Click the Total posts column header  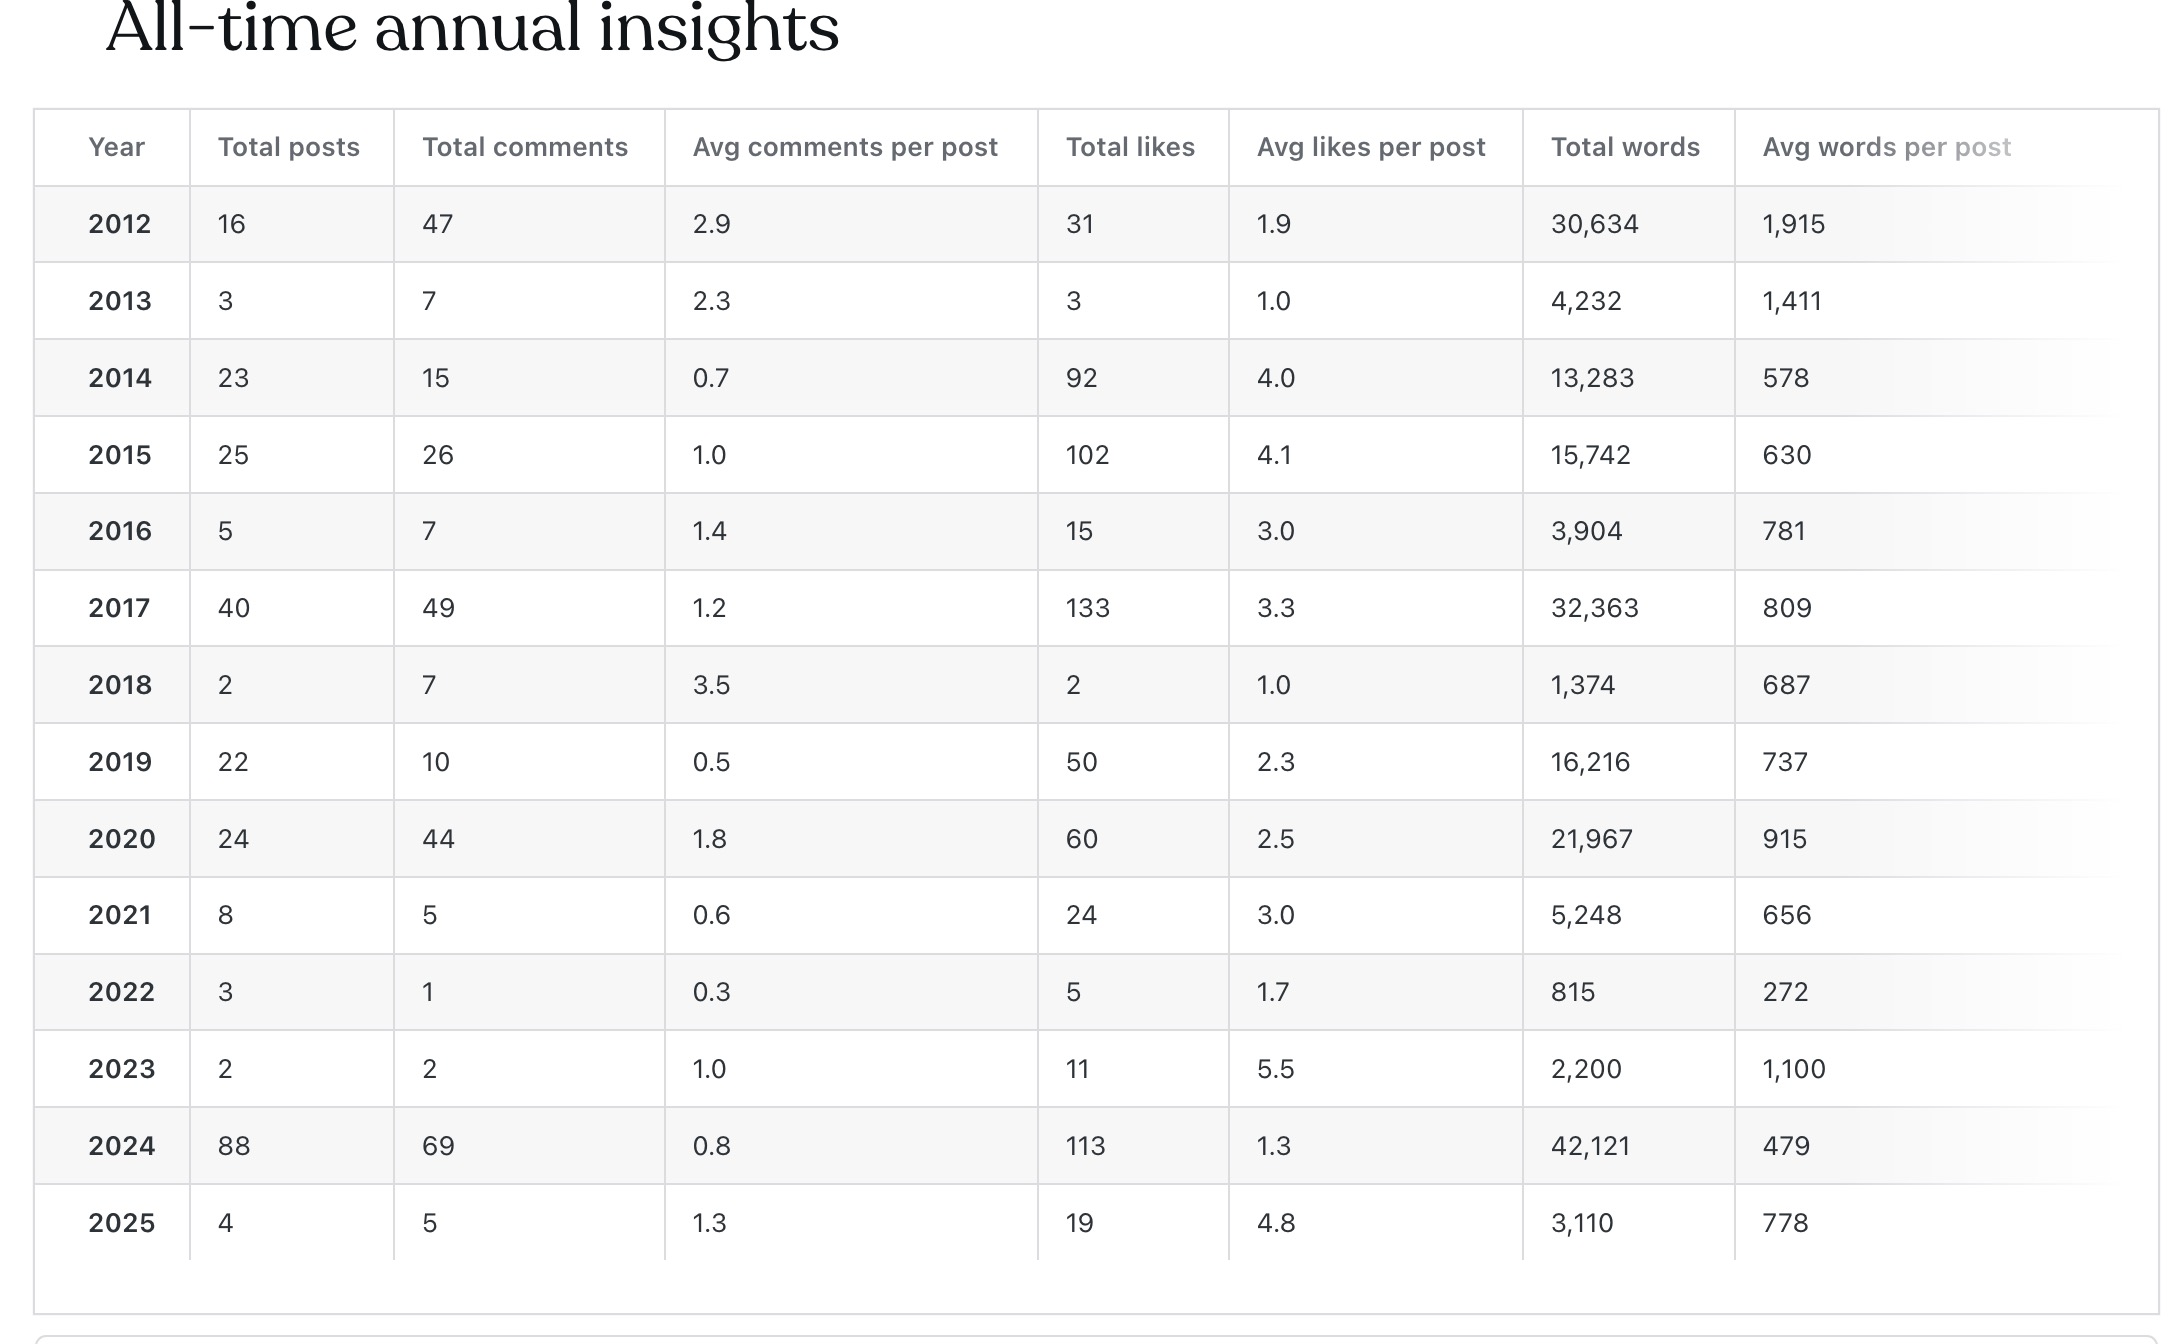coord(288,147)
